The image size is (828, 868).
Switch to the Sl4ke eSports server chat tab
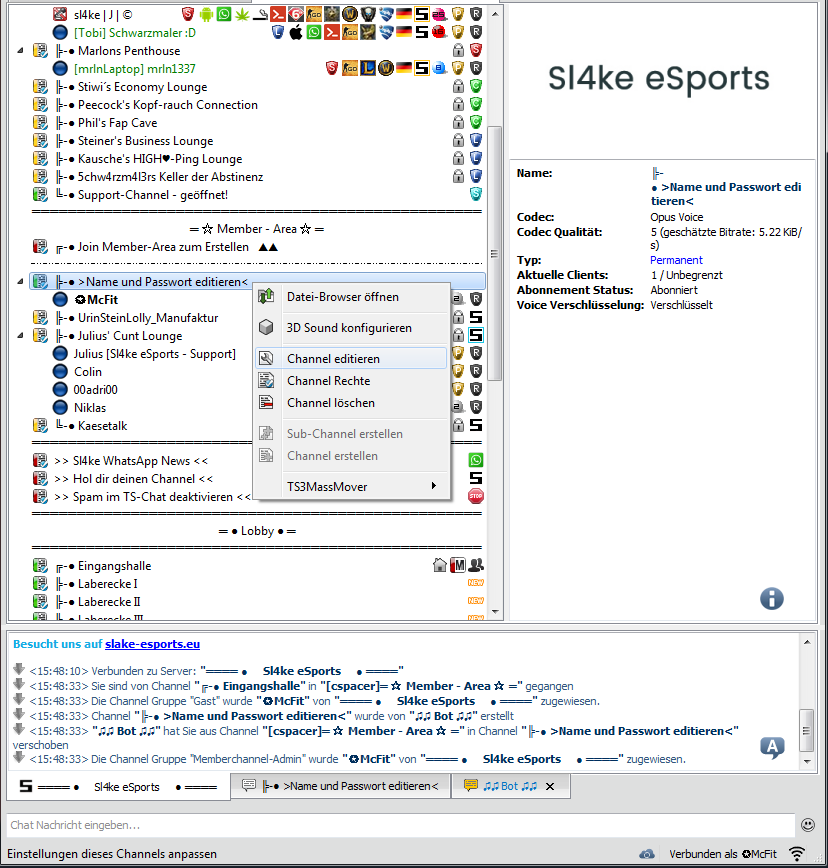pyautogui.click(x=118, y=787)
